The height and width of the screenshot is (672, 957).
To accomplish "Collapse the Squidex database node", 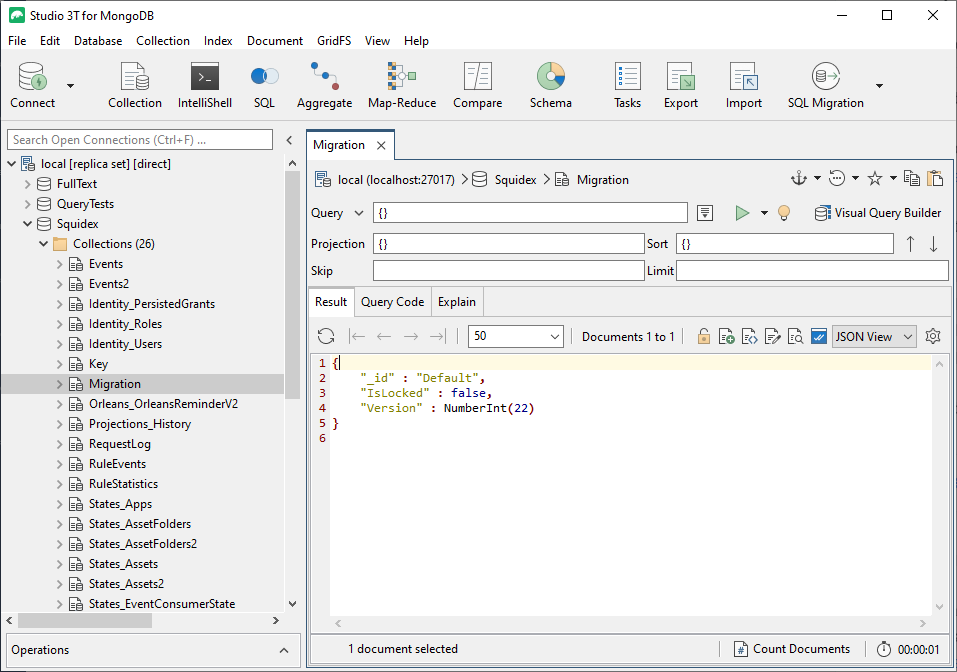I will coord(27,224).
